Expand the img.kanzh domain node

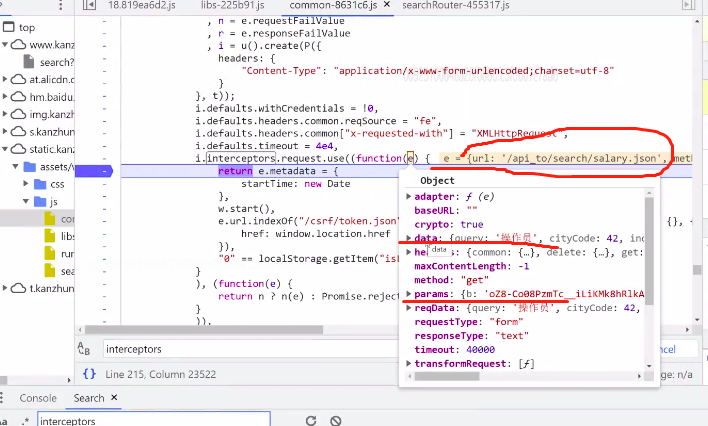[5, 114]
